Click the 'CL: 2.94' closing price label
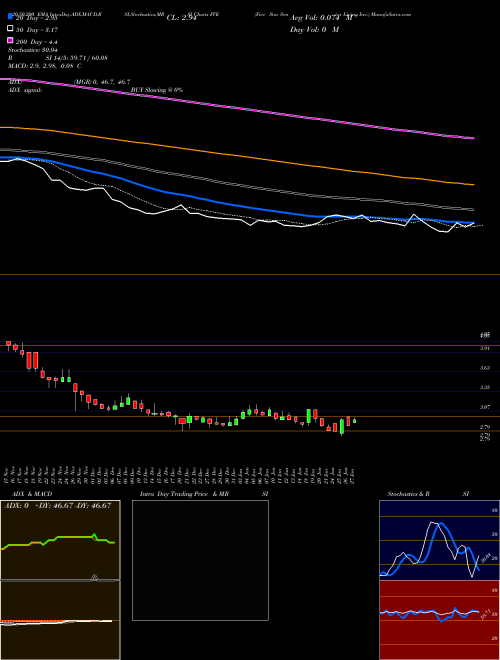The image size is (500, 660). tap(181, 18)
